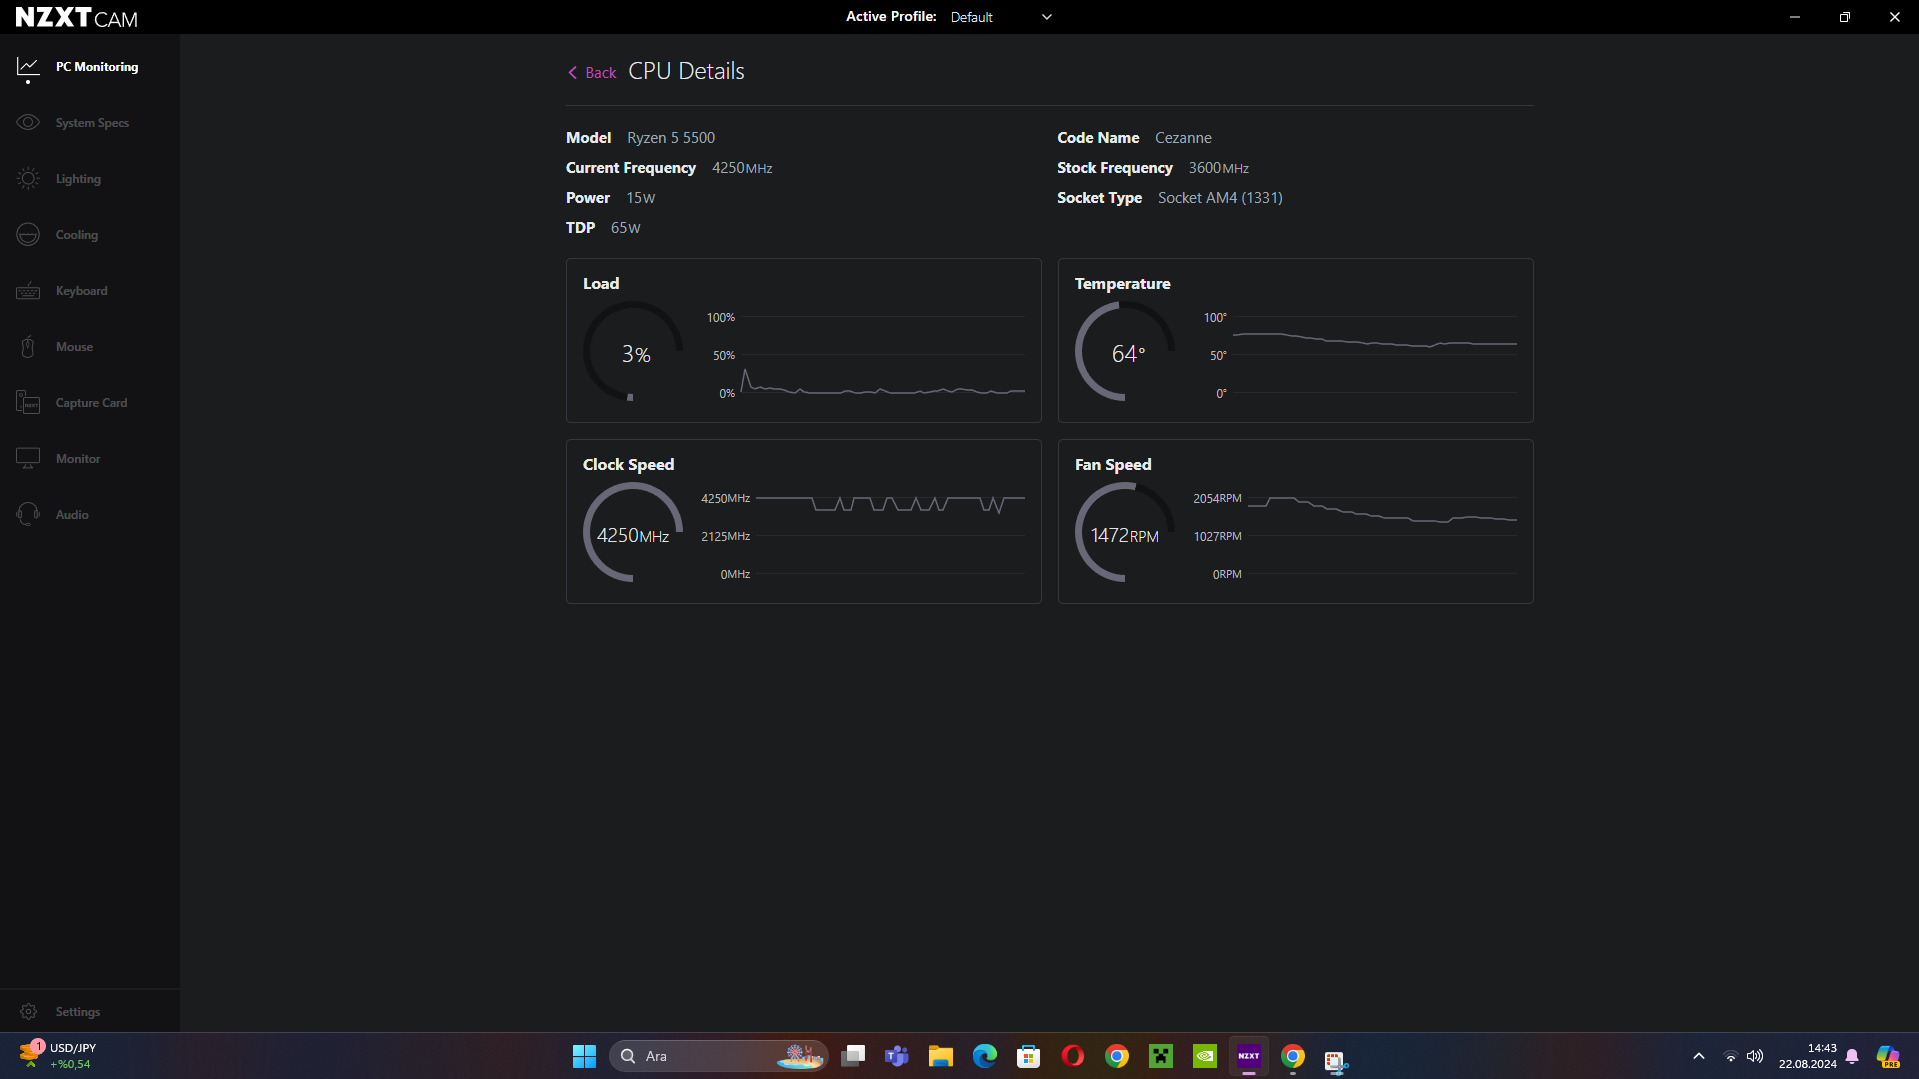The width and height of the screenshot is (1919, 1079).
Task: Open the clock and date flyout
Action: click(x=1808, y=1056)
